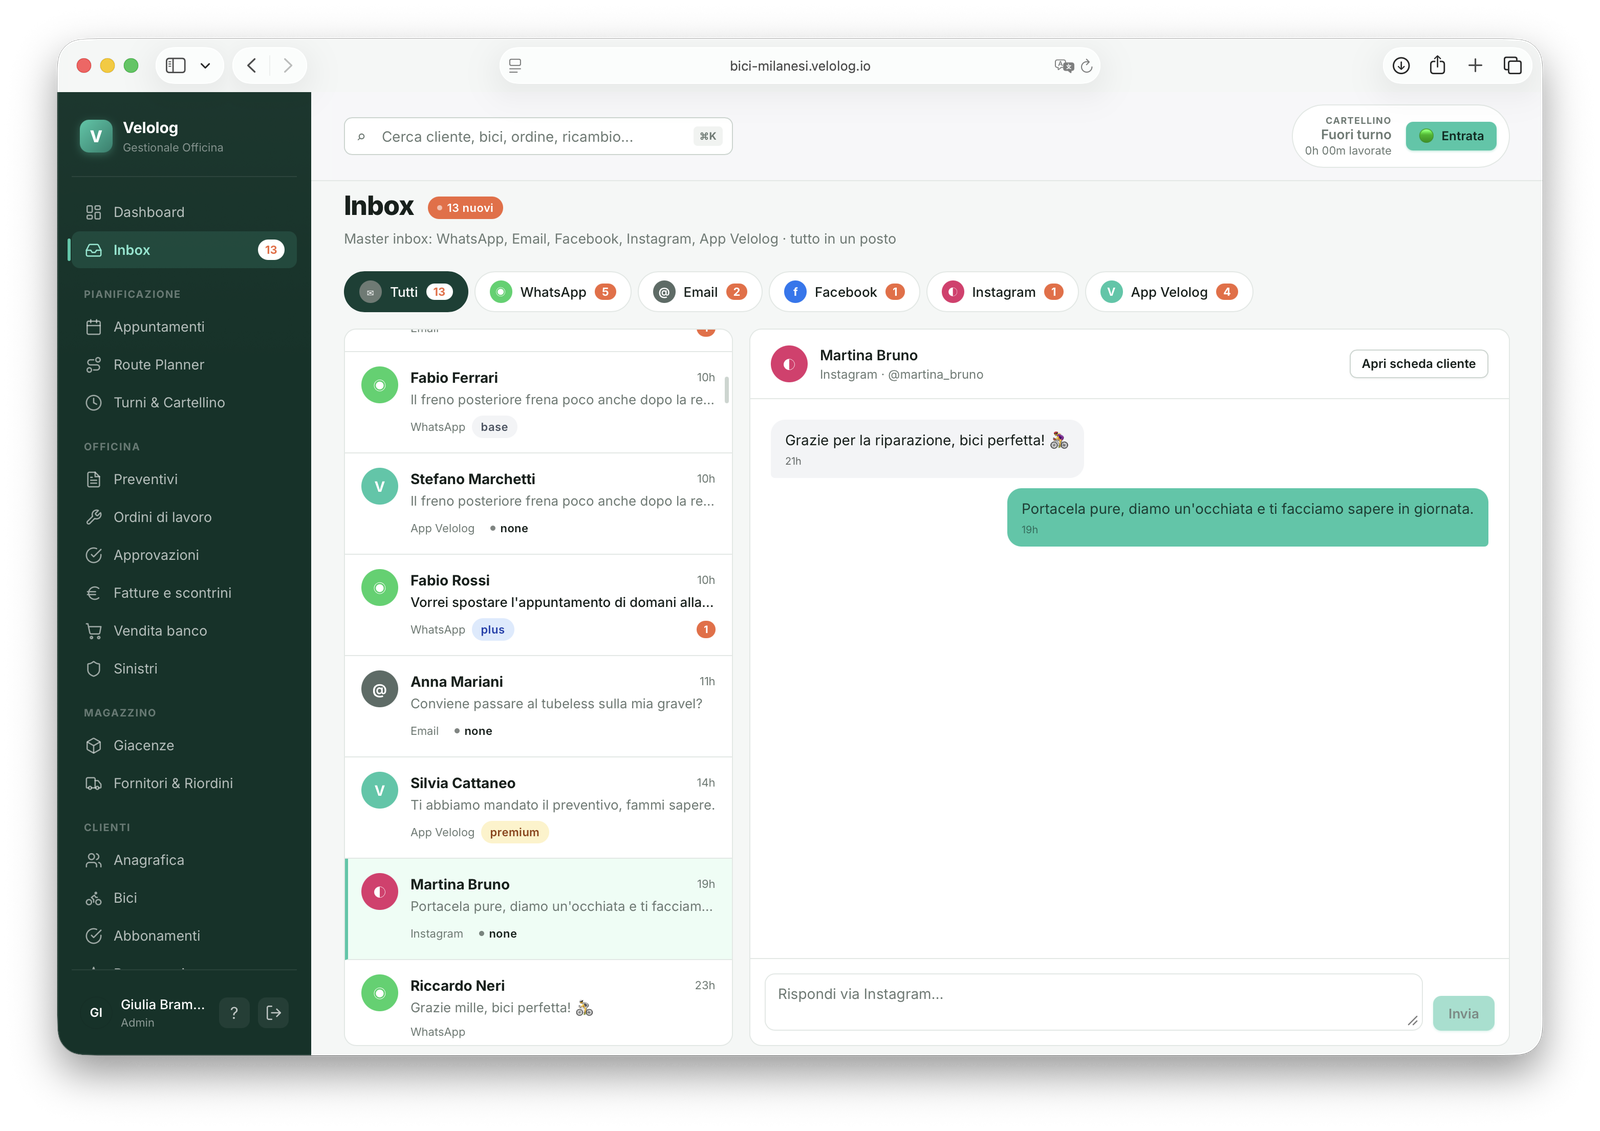Click the Velolog logo
The image size is (1600, 1131).
pos(96,137)
